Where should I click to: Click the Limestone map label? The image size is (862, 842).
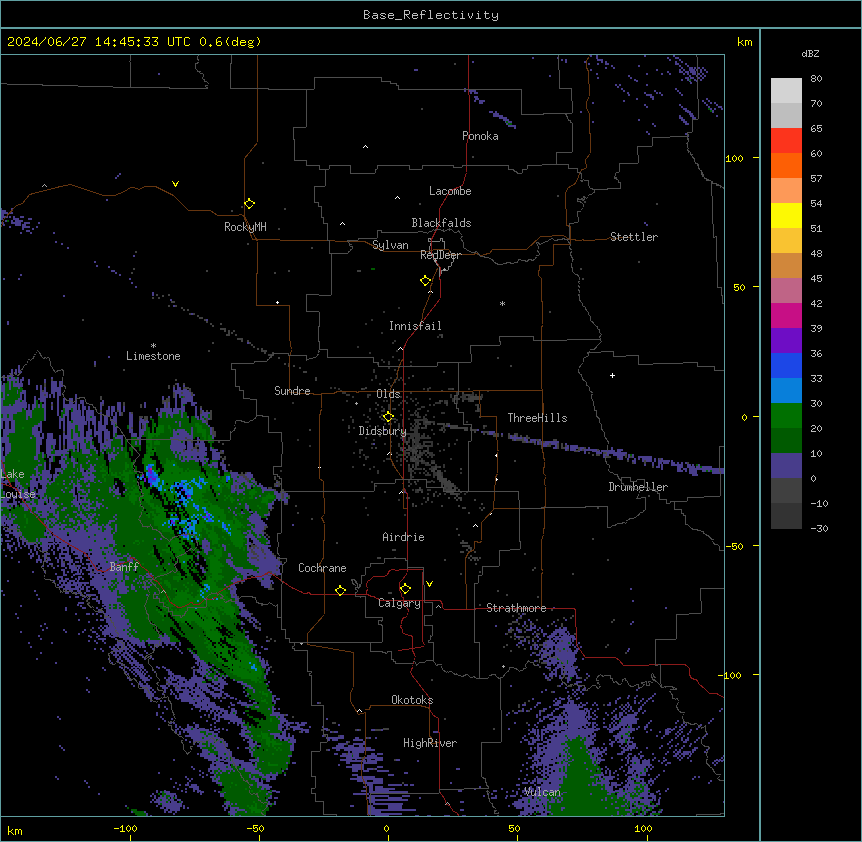coord(153,356)
